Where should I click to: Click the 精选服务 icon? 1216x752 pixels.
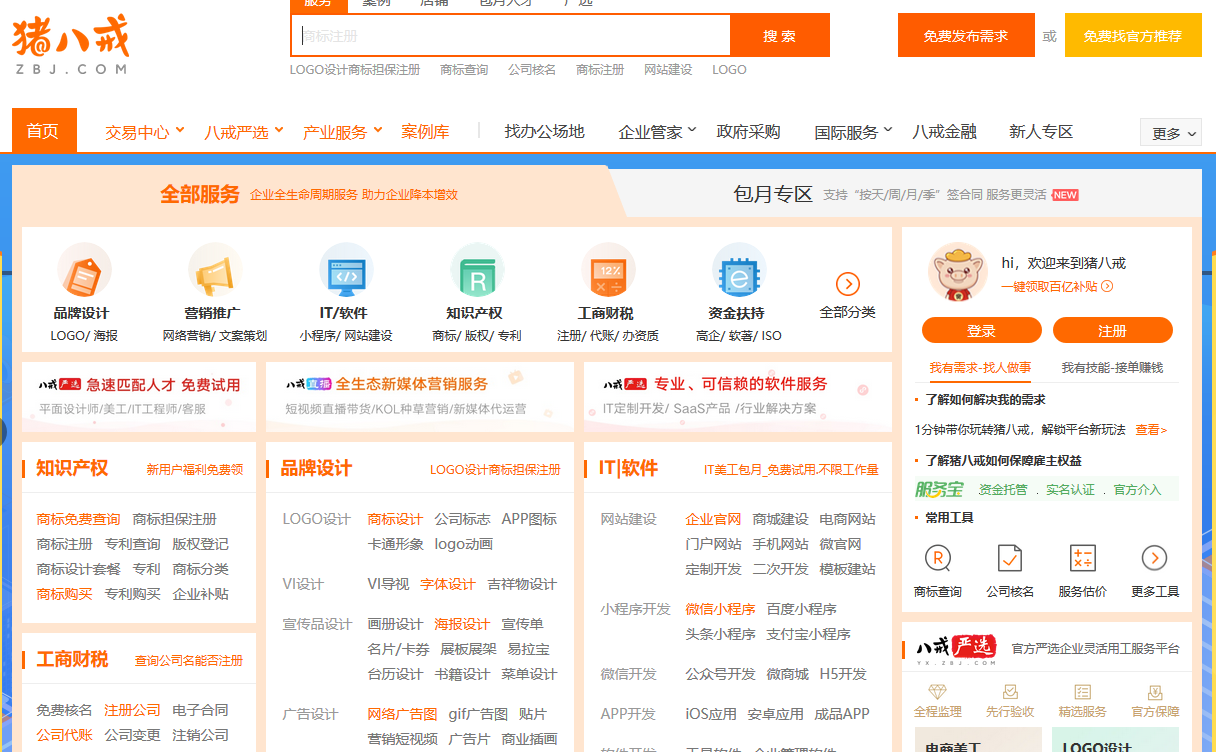click(x=1082, y=692)
